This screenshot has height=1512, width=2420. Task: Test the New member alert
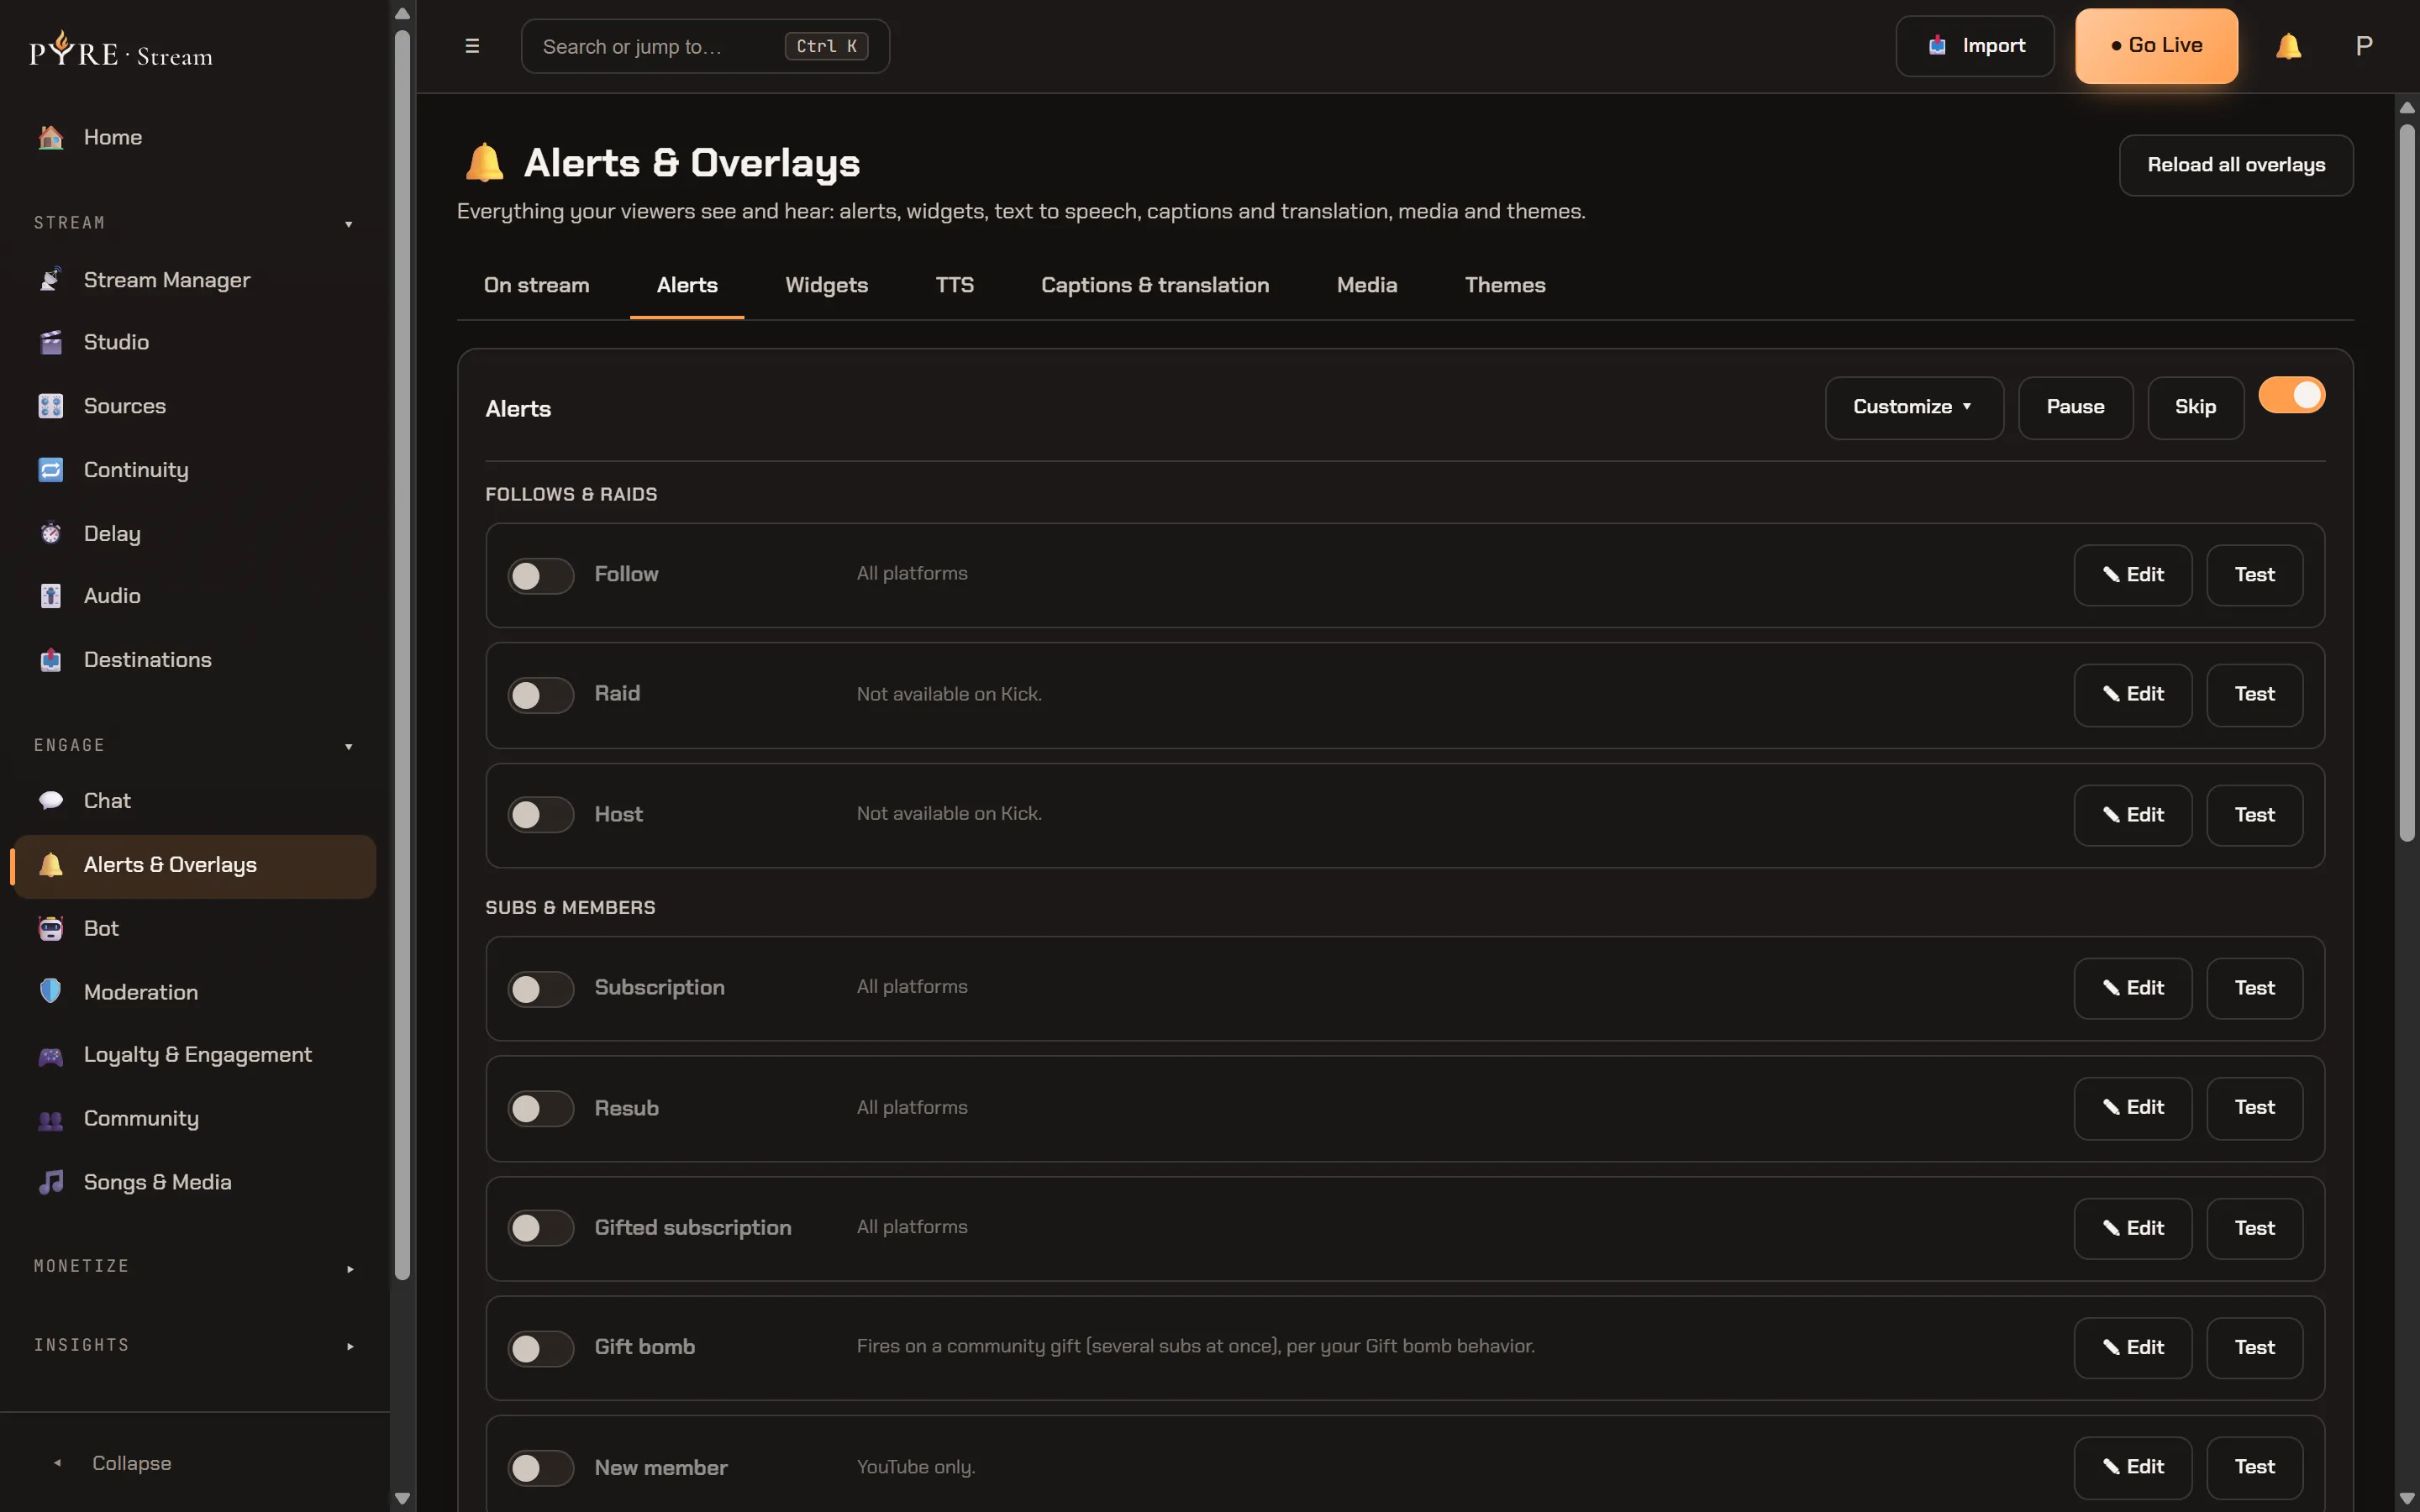point(2254,1467)
